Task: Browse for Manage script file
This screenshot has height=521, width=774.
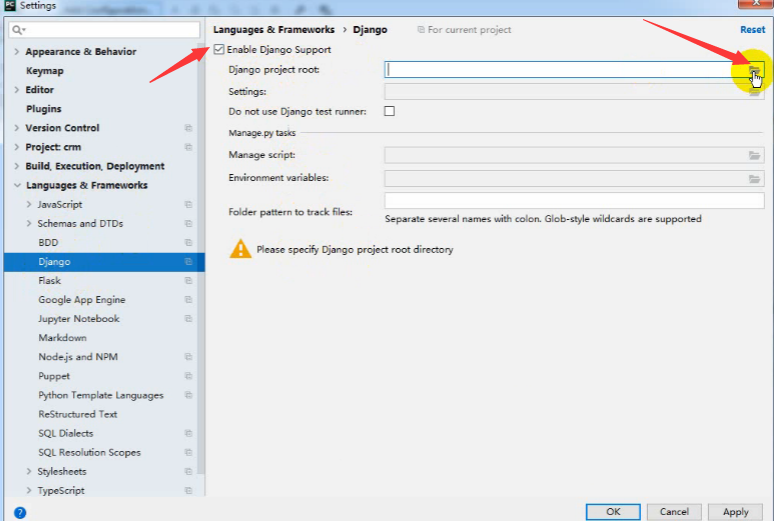Action: 754,156
